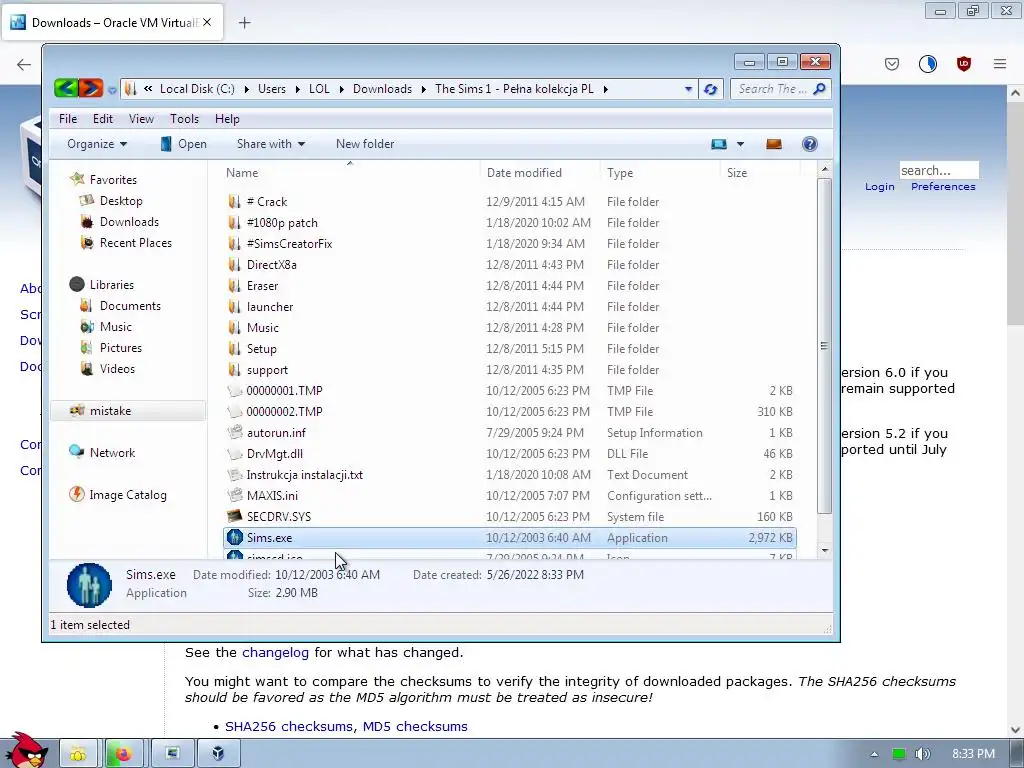The image size is (1024, 768).
Task: Select the SECDRV.SYS file icon
Action: point(234,517)
